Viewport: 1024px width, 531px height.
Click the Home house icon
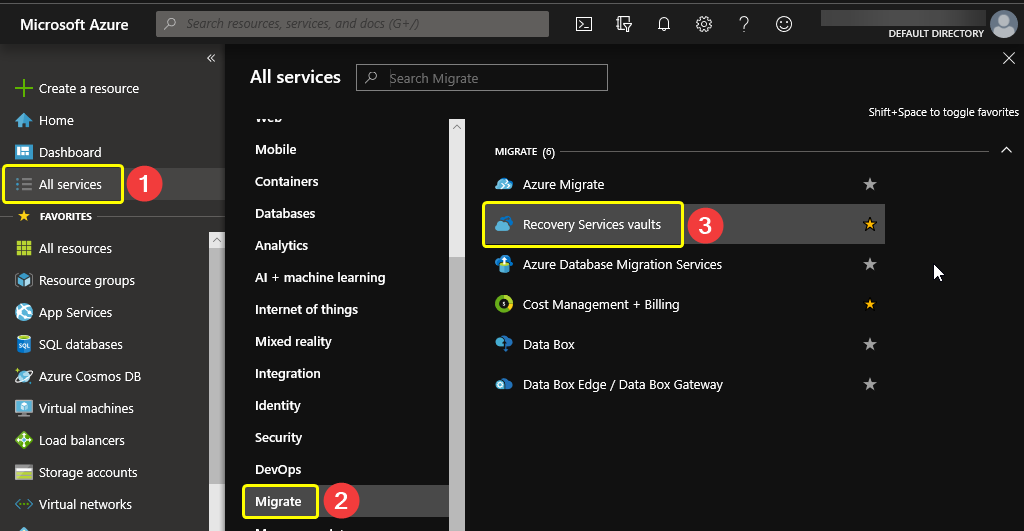pos(24,120)
